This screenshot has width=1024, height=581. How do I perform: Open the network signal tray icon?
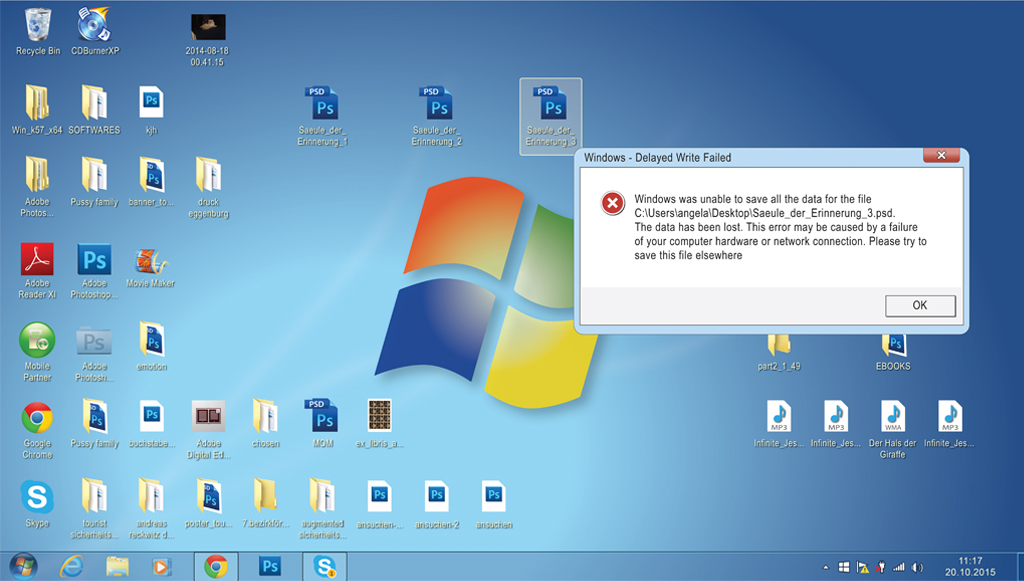[899, 567]
